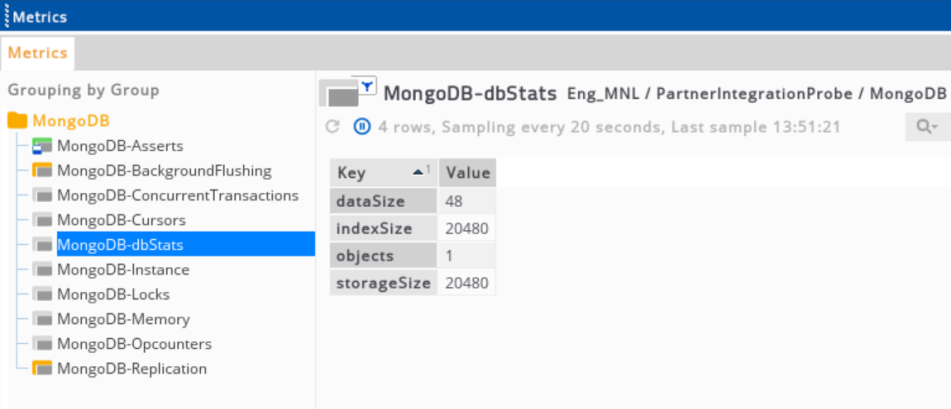Click the Value column header

coord(467,172)
